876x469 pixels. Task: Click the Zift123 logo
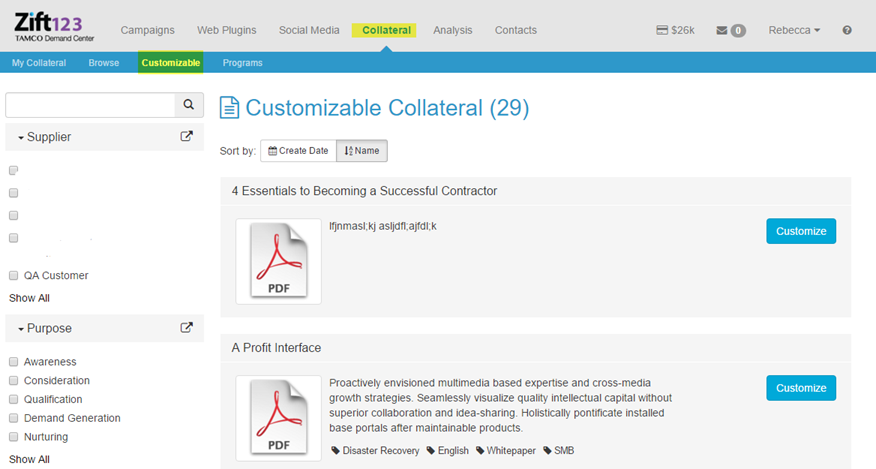point(49,26)
